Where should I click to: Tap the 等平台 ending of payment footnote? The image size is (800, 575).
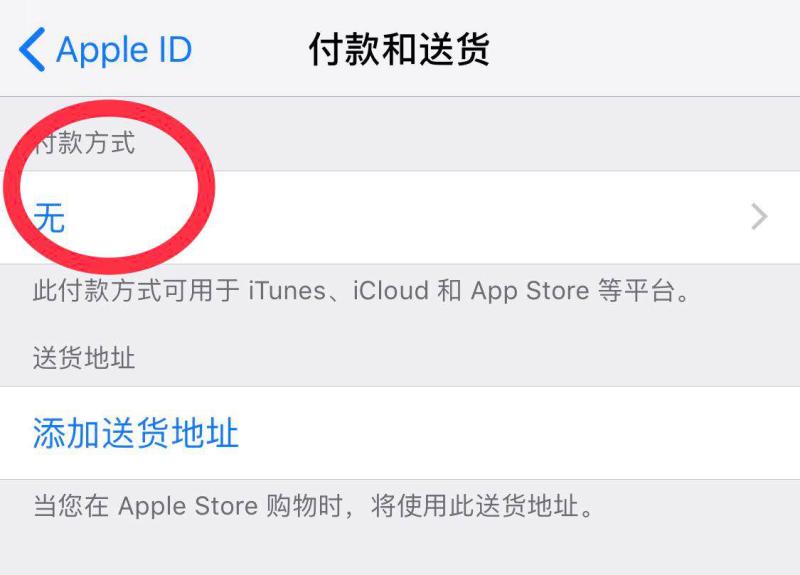click(x=644, y=291)
